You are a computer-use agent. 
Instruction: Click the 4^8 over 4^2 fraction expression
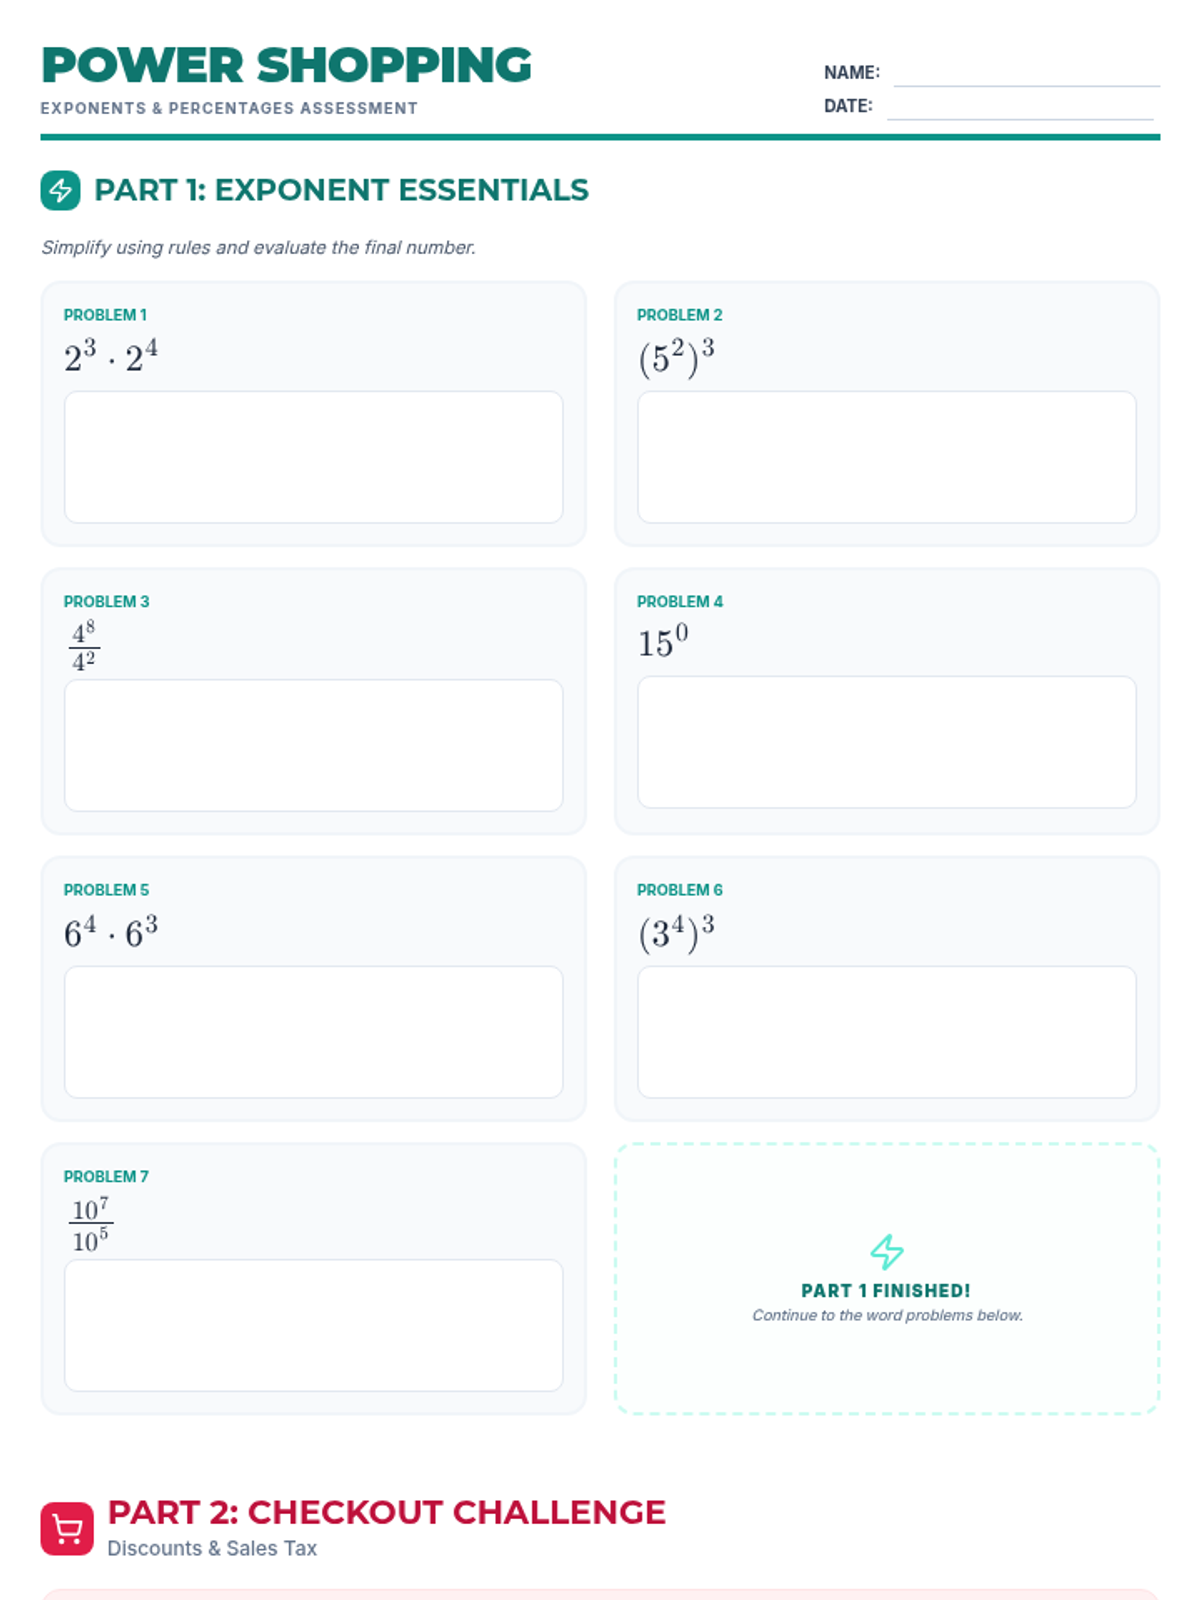coord(84,646)
